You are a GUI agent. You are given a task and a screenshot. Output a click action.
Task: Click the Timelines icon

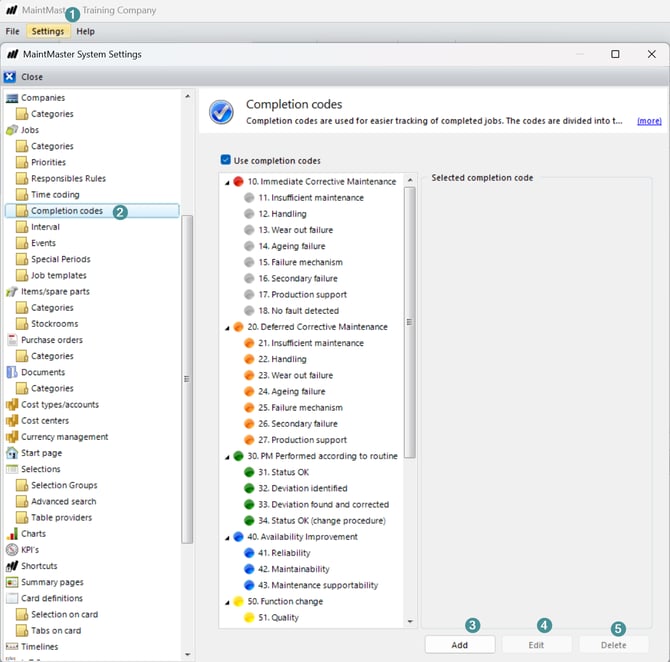click(x=12, y=647)
